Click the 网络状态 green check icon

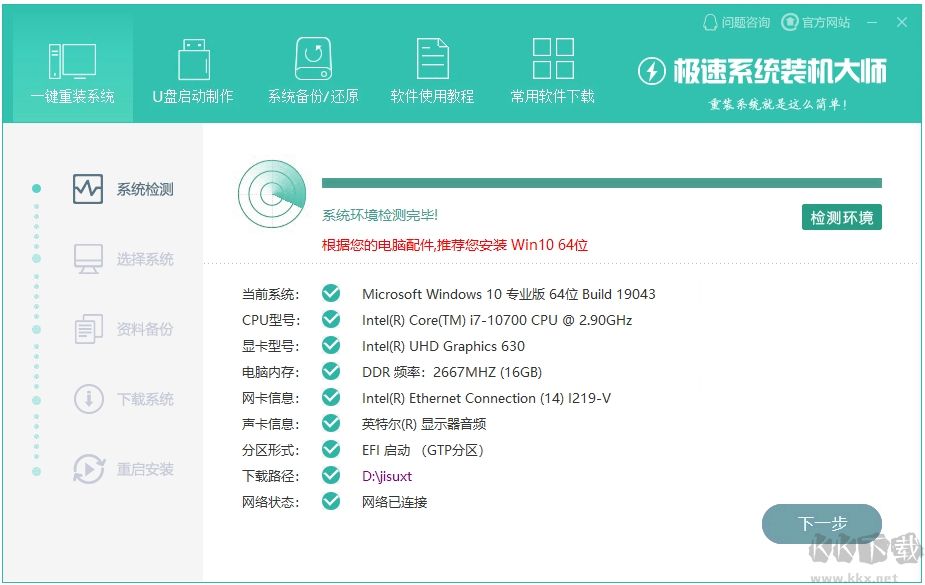click(331, 501)
